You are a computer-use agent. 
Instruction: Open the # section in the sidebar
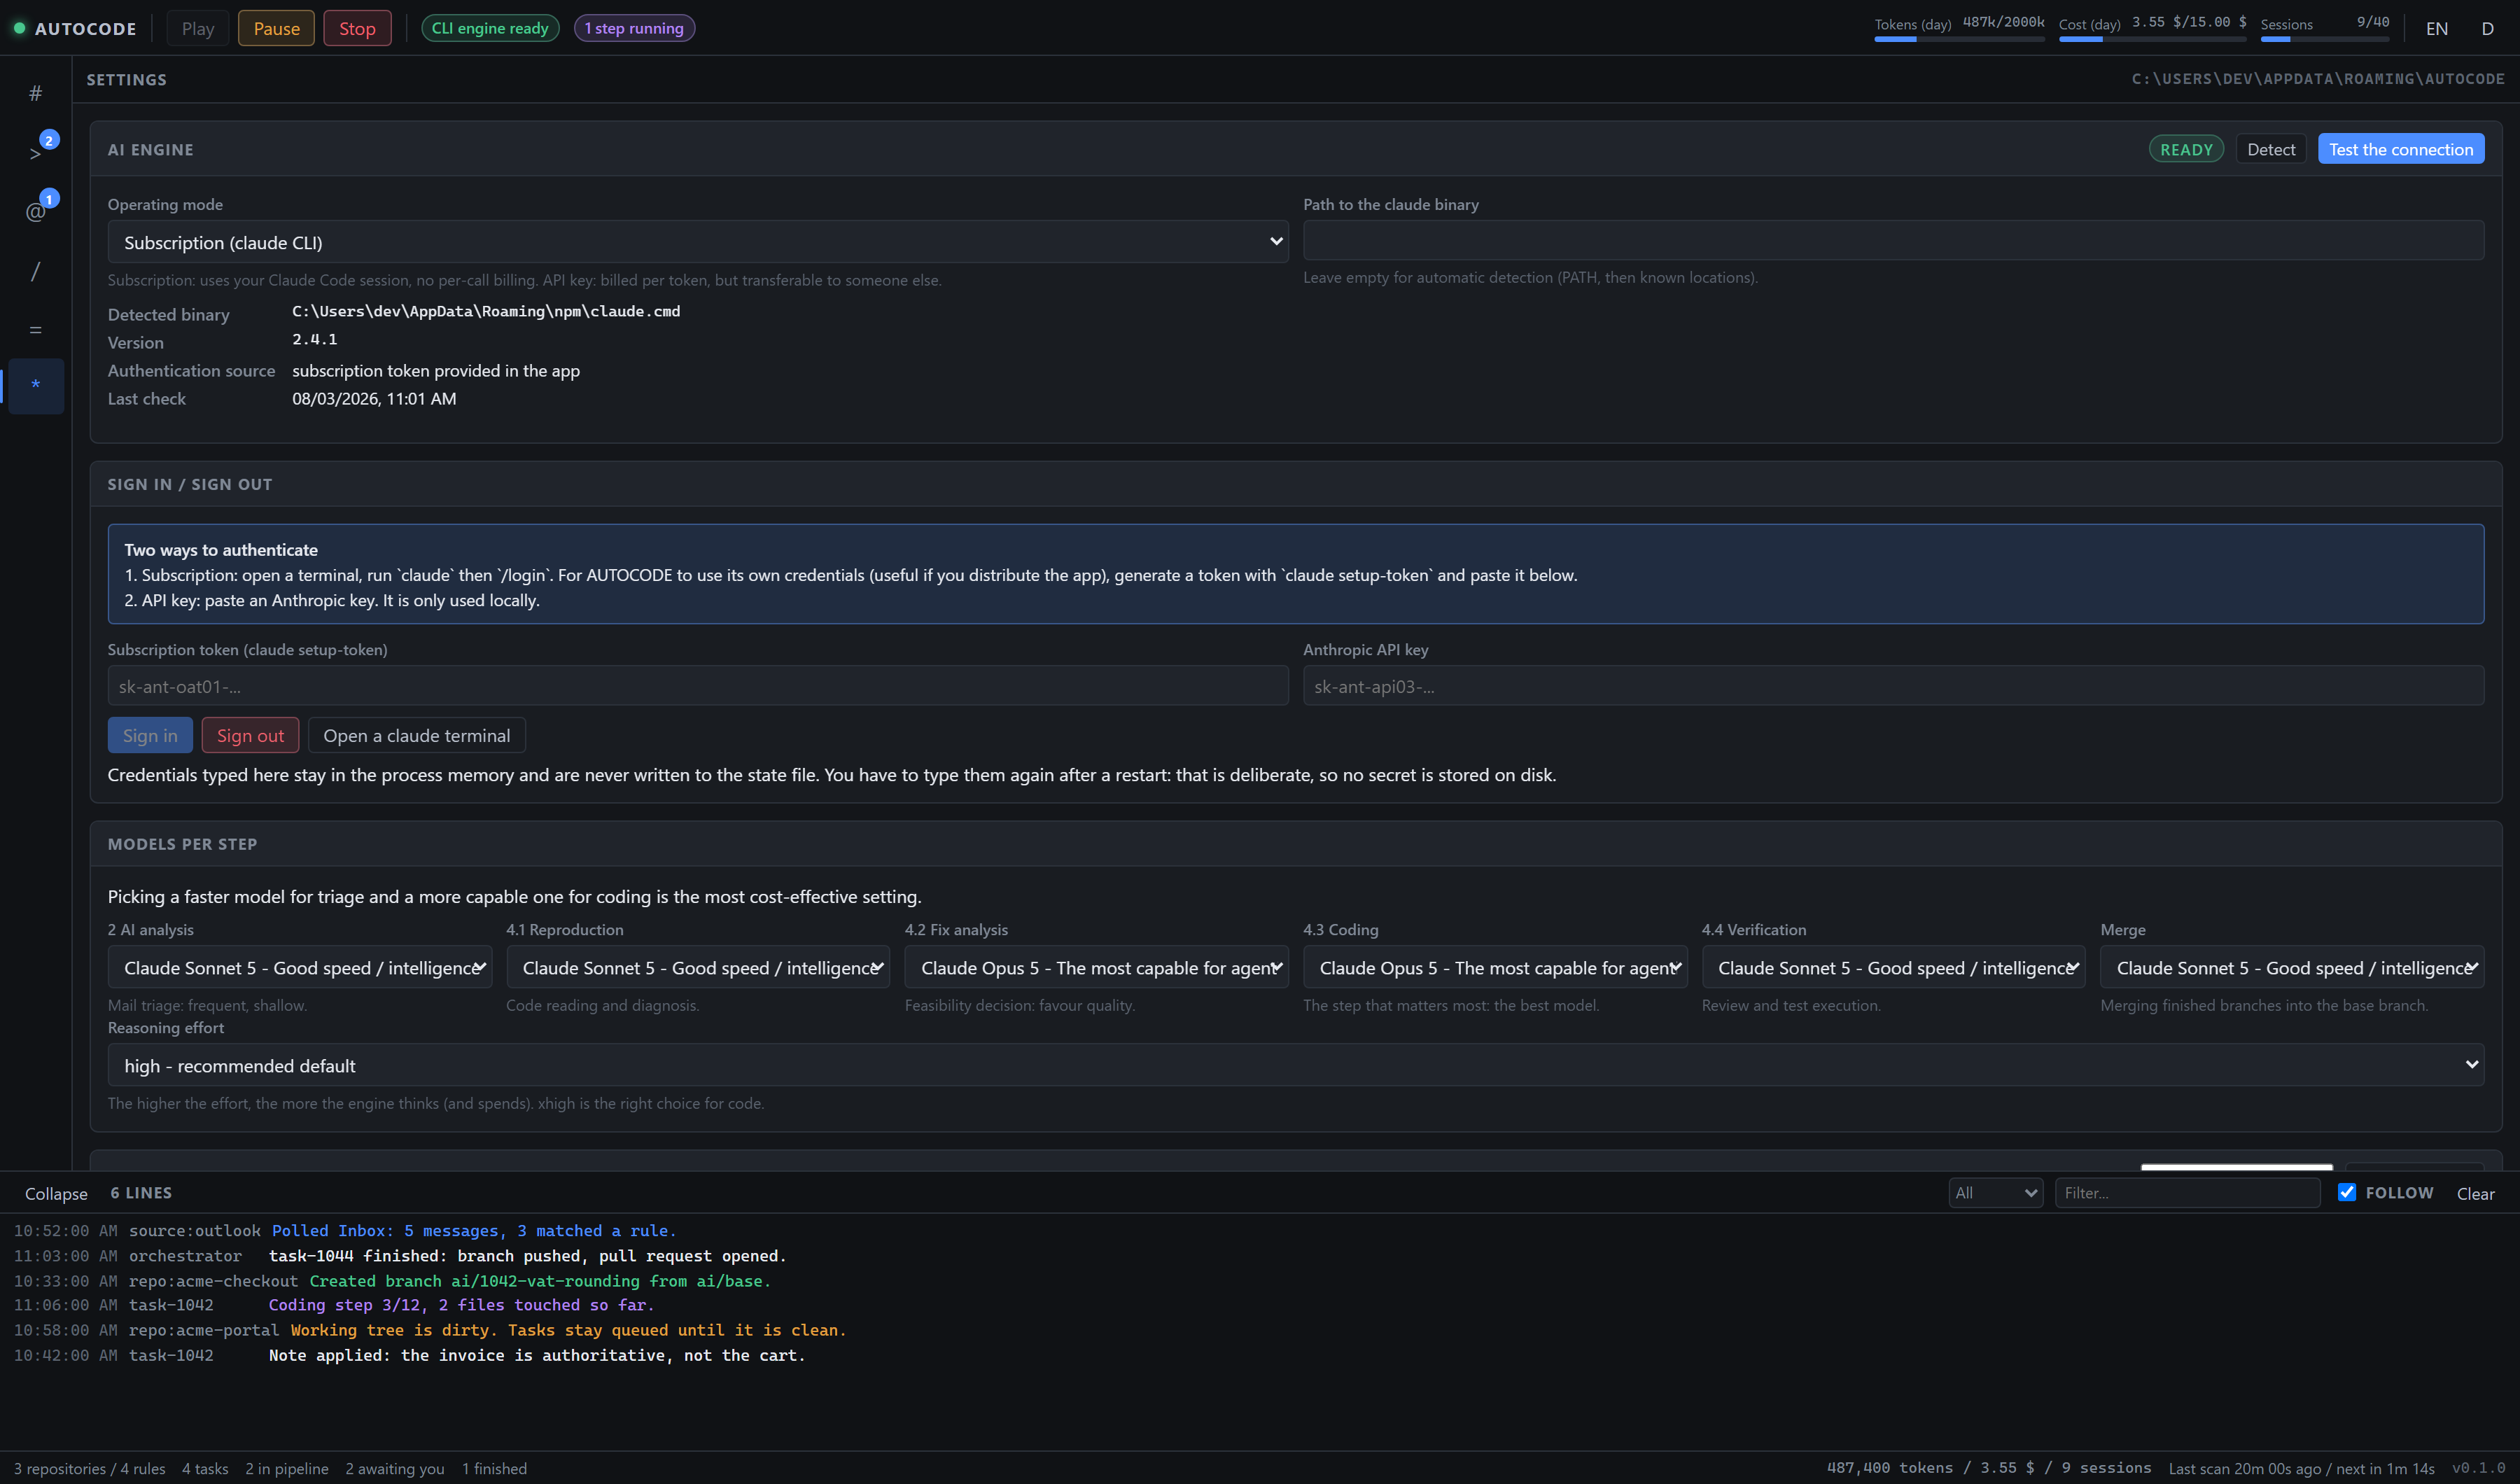[36, 94]
